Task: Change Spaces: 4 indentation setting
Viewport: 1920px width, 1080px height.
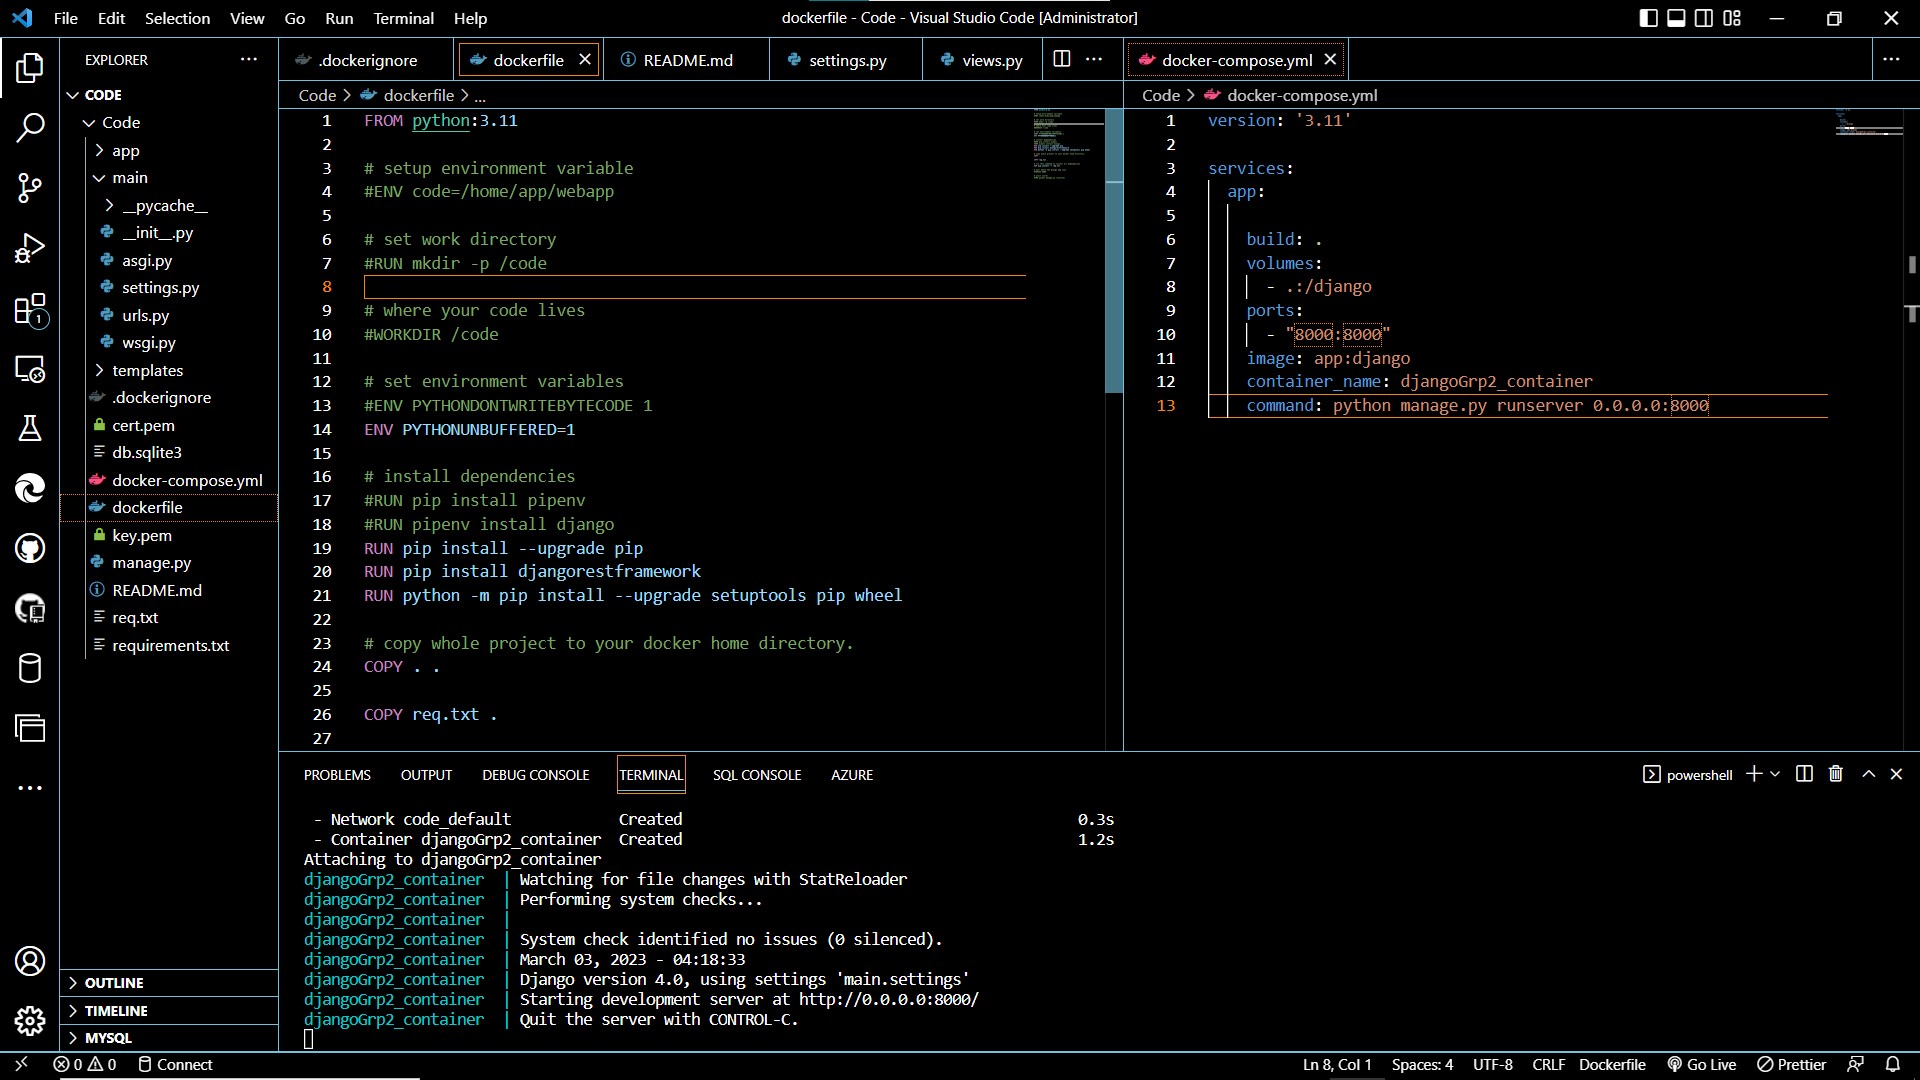Action: 1422,1064
